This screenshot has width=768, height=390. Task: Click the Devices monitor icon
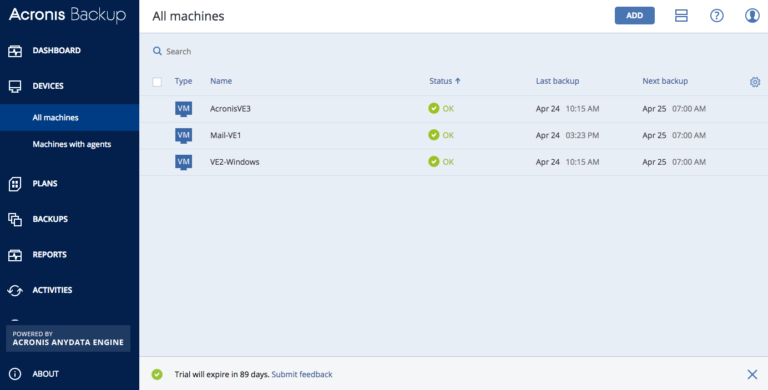[x=15, y=87]
